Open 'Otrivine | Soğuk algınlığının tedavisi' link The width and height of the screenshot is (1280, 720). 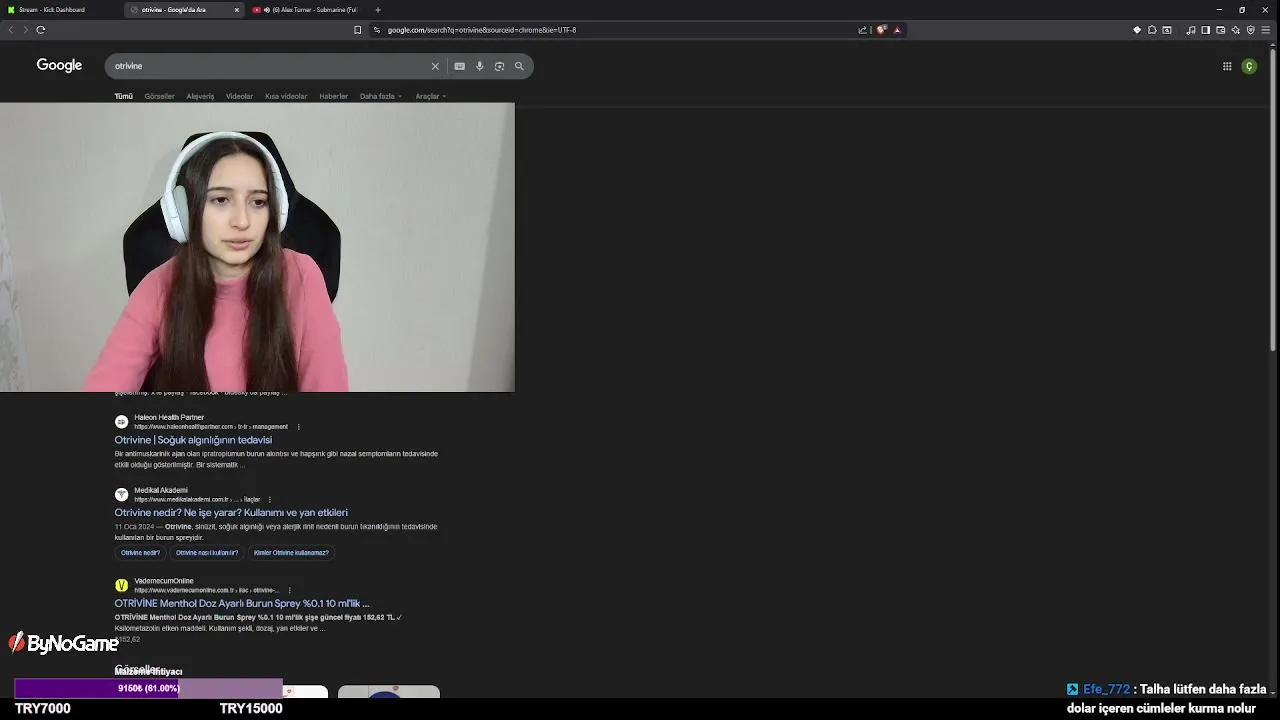pyautogui.click(x=193, y=440)
